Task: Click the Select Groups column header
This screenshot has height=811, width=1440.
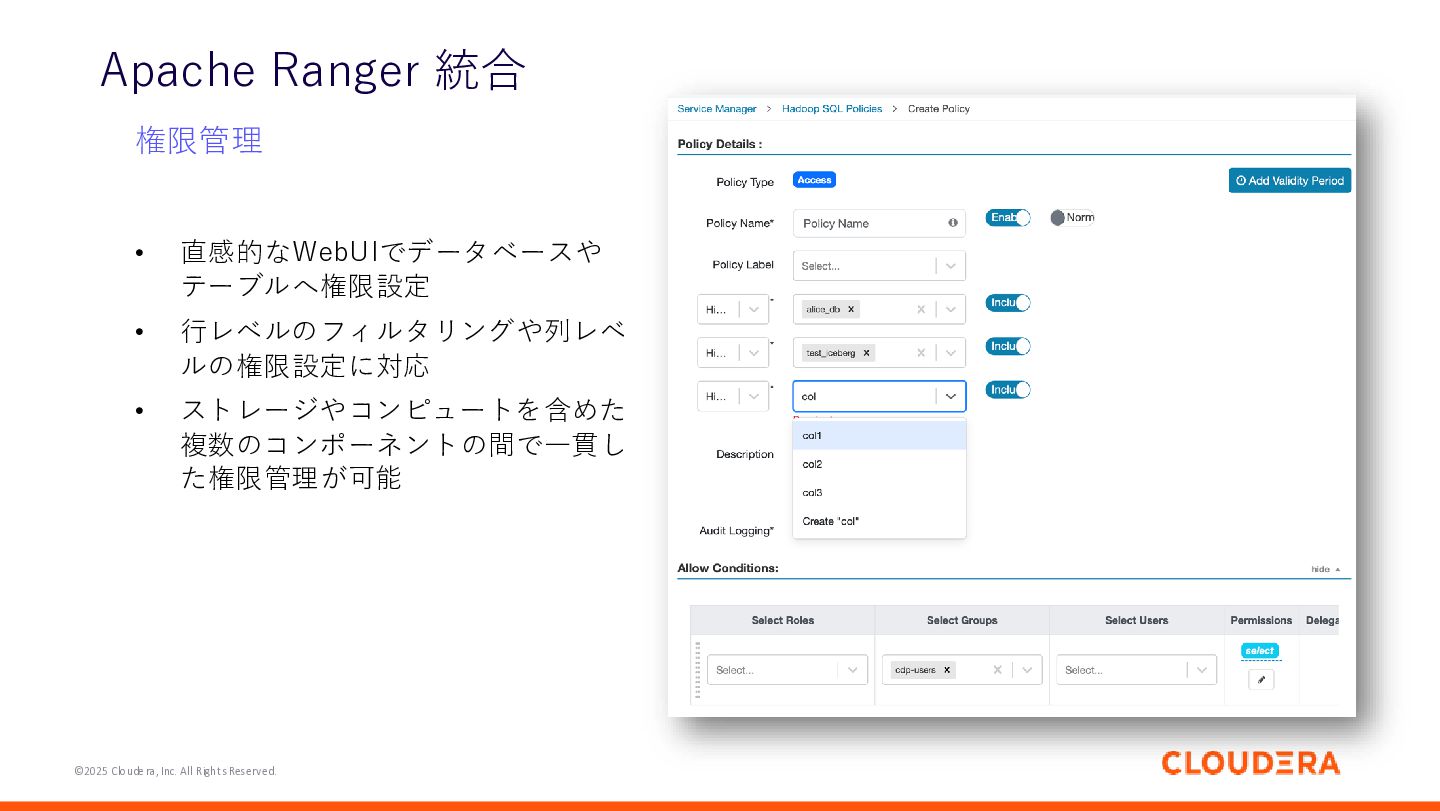Action: point(962,620)
